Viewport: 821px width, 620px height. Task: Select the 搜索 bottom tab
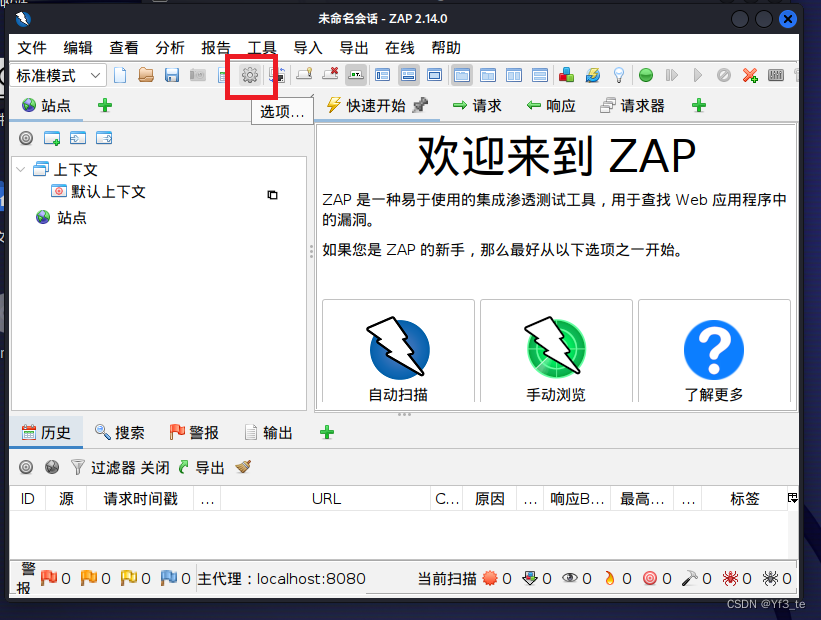tap(119, 433)
